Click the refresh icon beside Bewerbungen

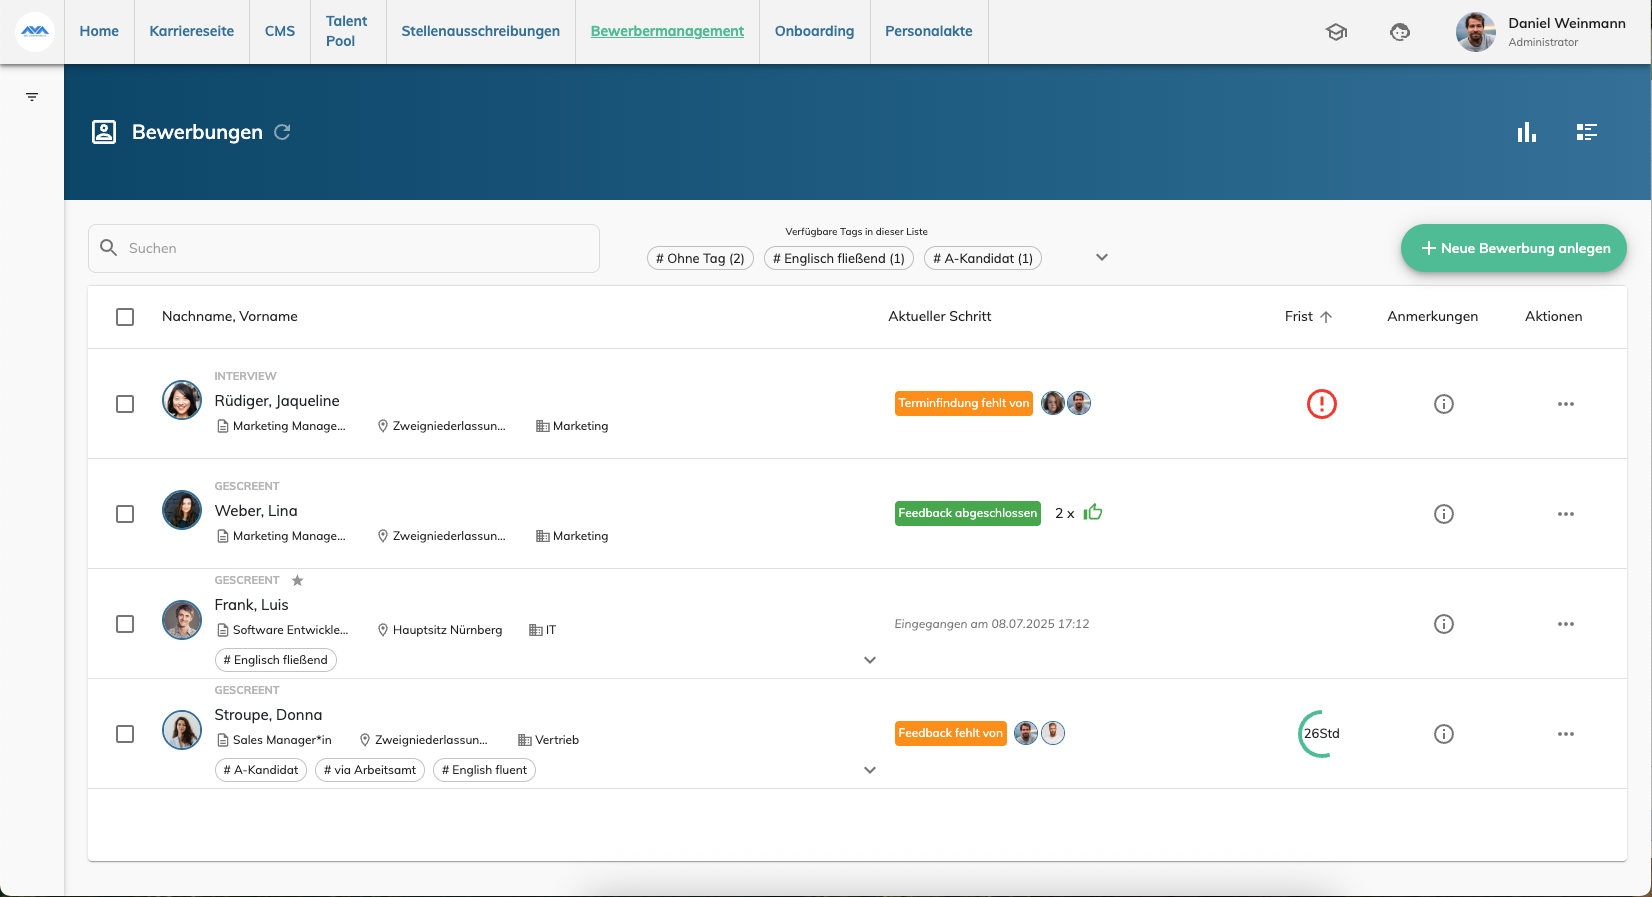[282, 132]
